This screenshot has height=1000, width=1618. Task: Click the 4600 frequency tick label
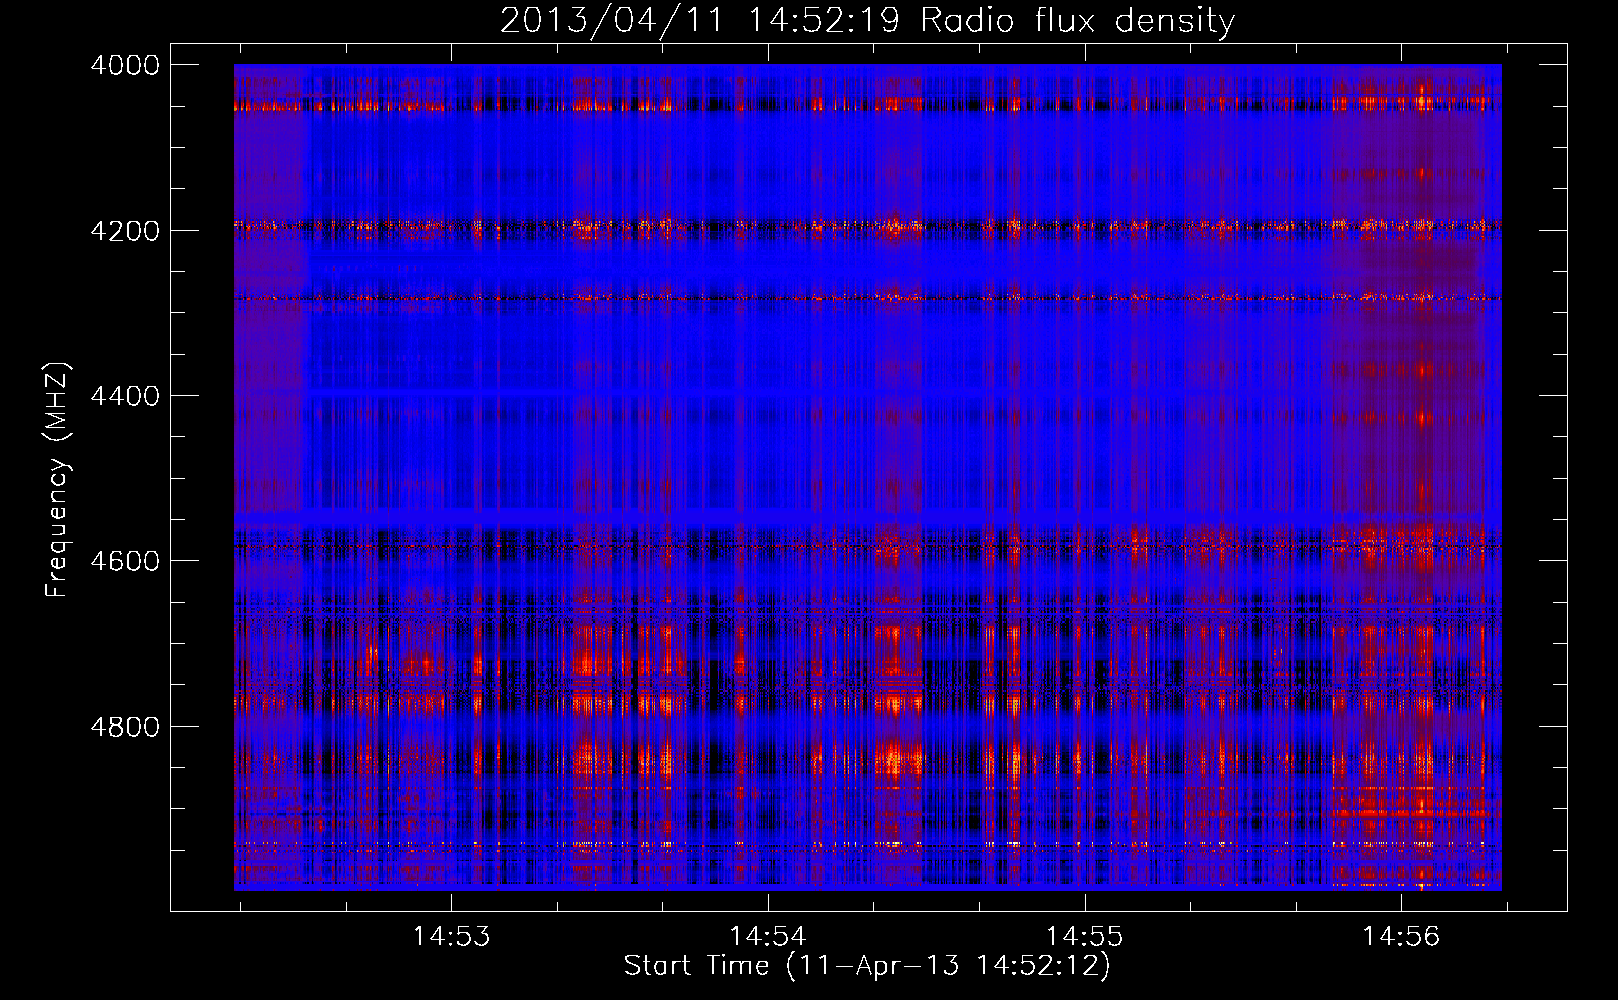[125, 561]
